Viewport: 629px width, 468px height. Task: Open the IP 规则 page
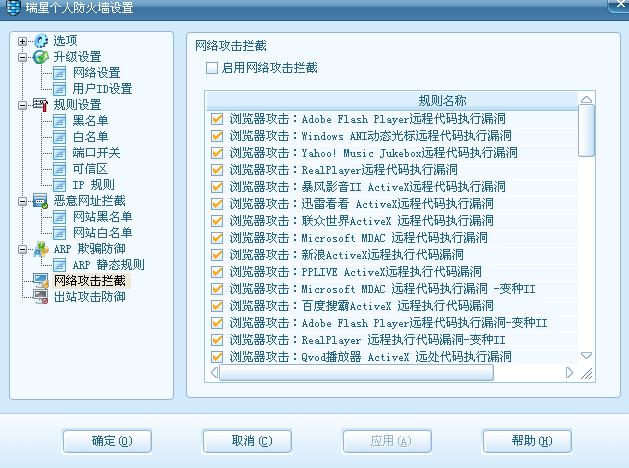[93, 185]
